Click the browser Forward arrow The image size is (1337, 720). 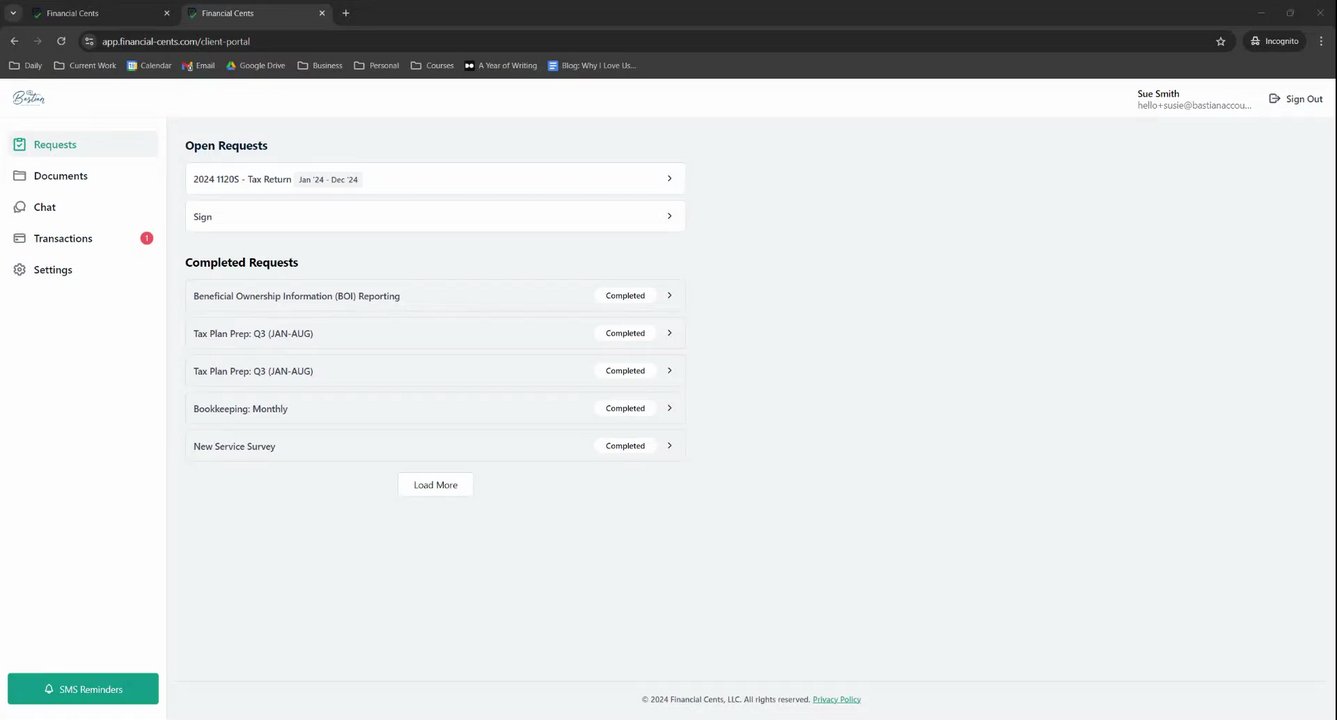pyautogui.click(x=38, y=41)
